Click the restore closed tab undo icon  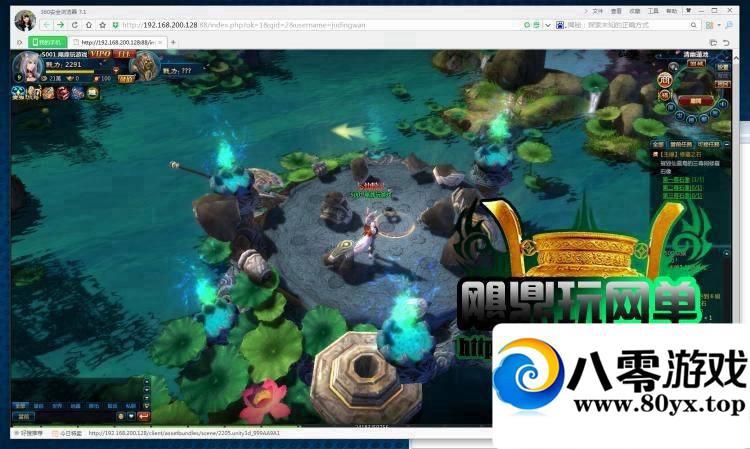click(726, 43)
